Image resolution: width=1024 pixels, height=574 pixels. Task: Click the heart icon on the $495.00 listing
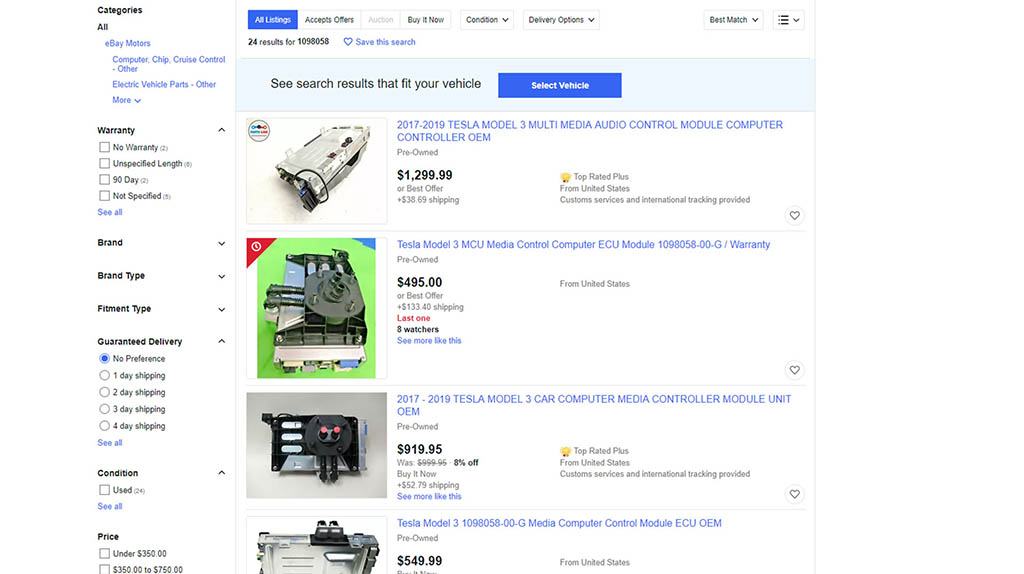tap(794, 370)
